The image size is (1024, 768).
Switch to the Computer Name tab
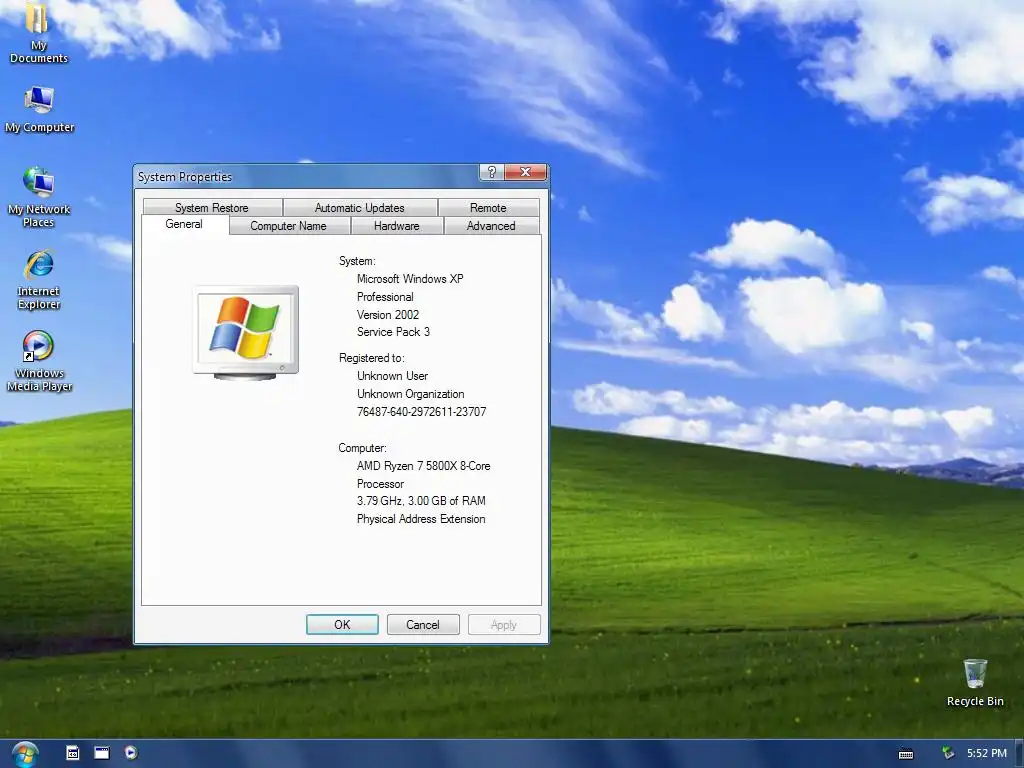pyautogui.click(x=289, y=226)
